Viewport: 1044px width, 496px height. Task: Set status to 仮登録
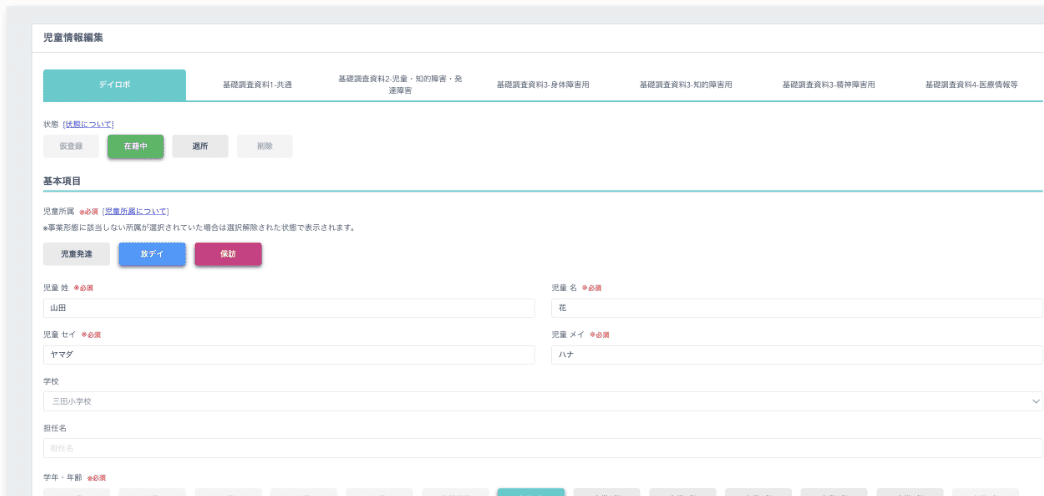pos(71,146)
